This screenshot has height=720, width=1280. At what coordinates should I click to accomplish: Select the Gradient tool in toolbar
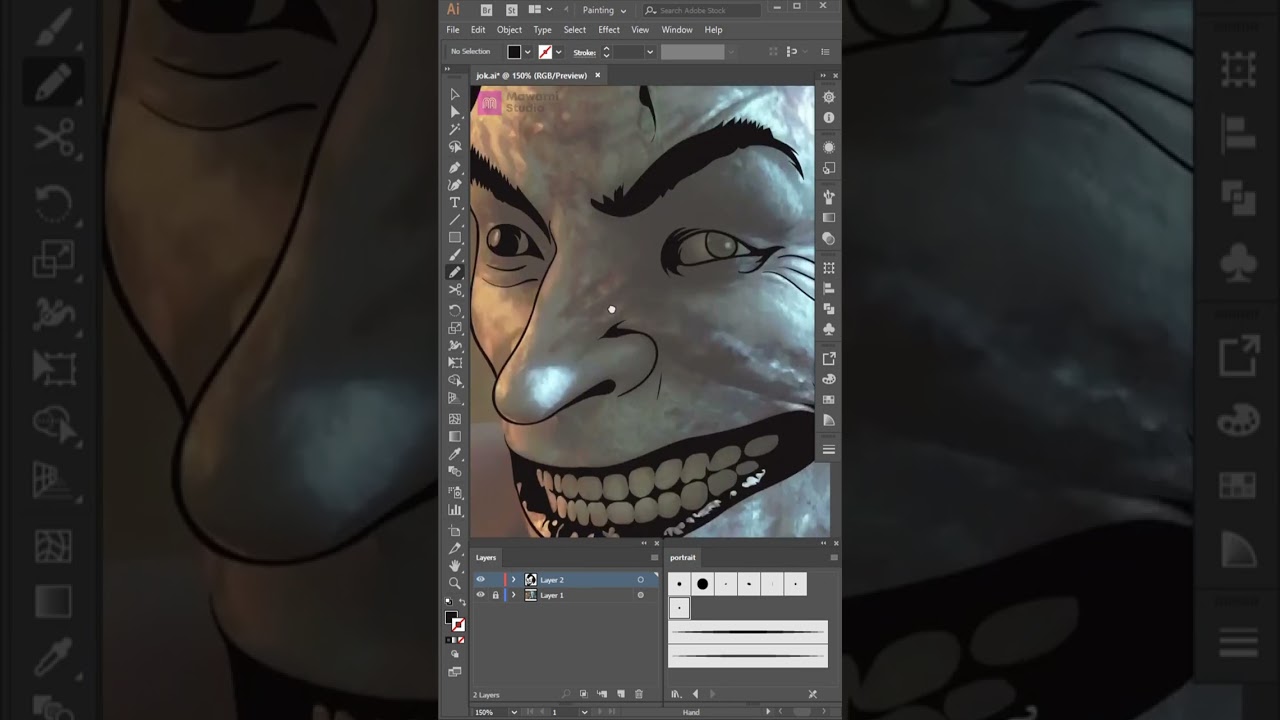[x=455, y=437]
